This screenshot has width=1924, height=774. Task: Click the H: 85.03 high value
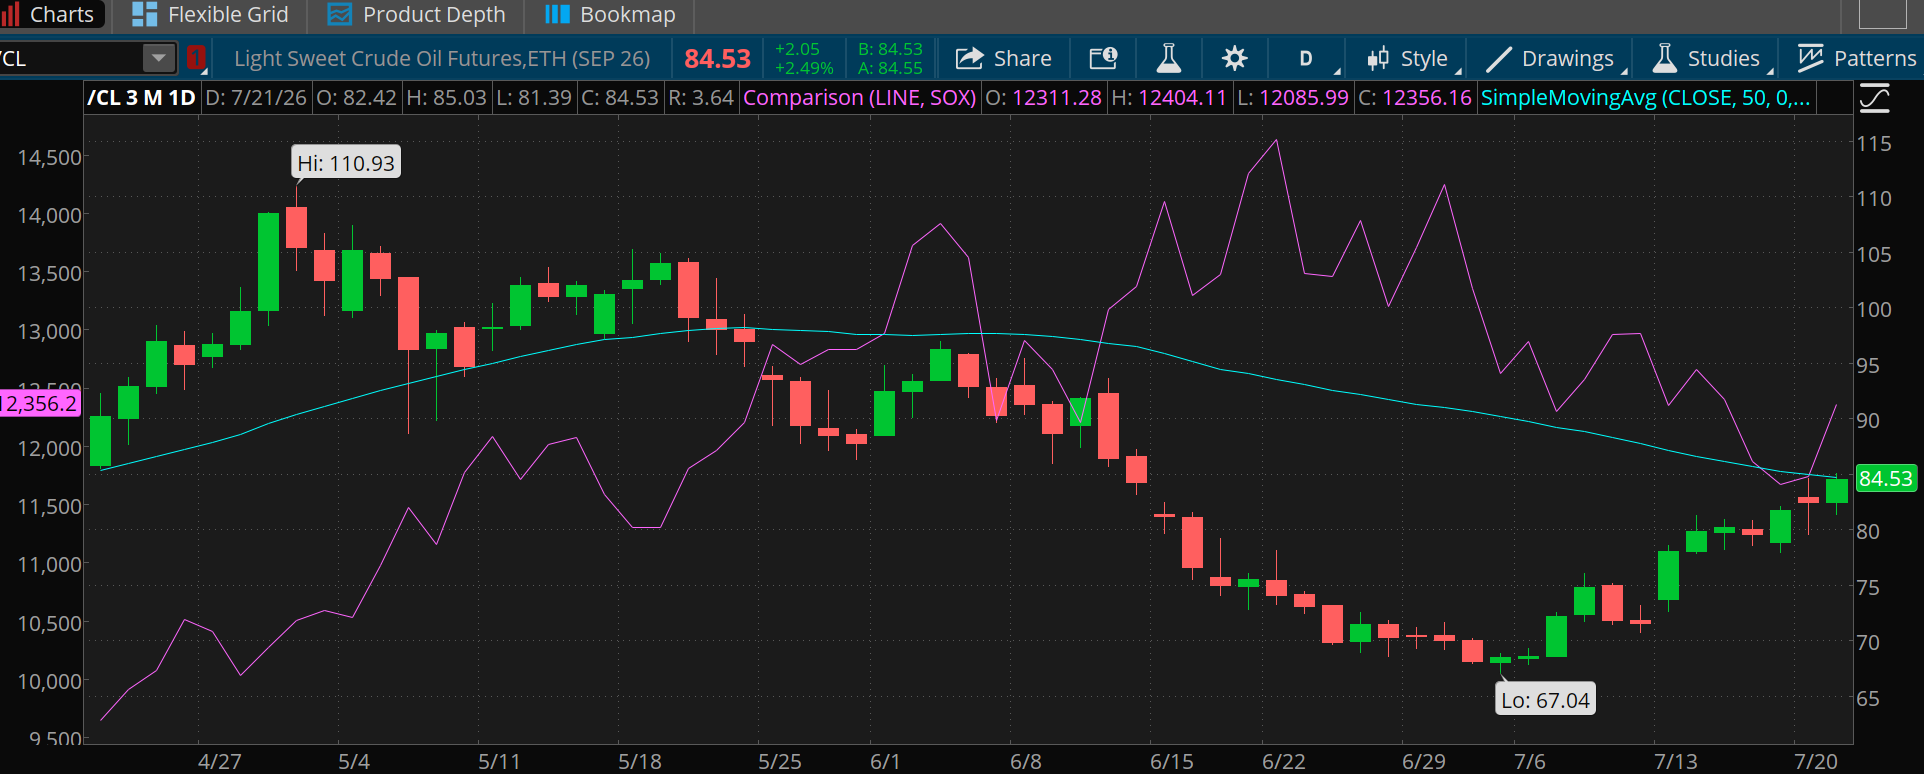446,98
